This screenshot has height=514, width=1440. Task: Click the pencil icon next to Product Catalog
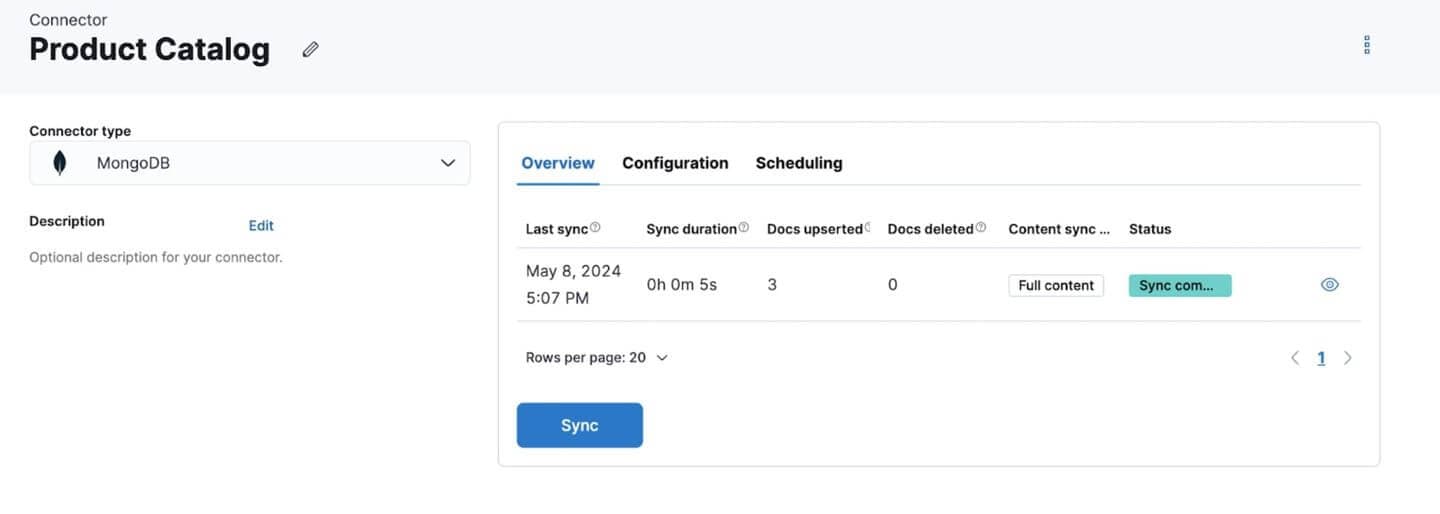pyautogui.click(x=310, y=49)
